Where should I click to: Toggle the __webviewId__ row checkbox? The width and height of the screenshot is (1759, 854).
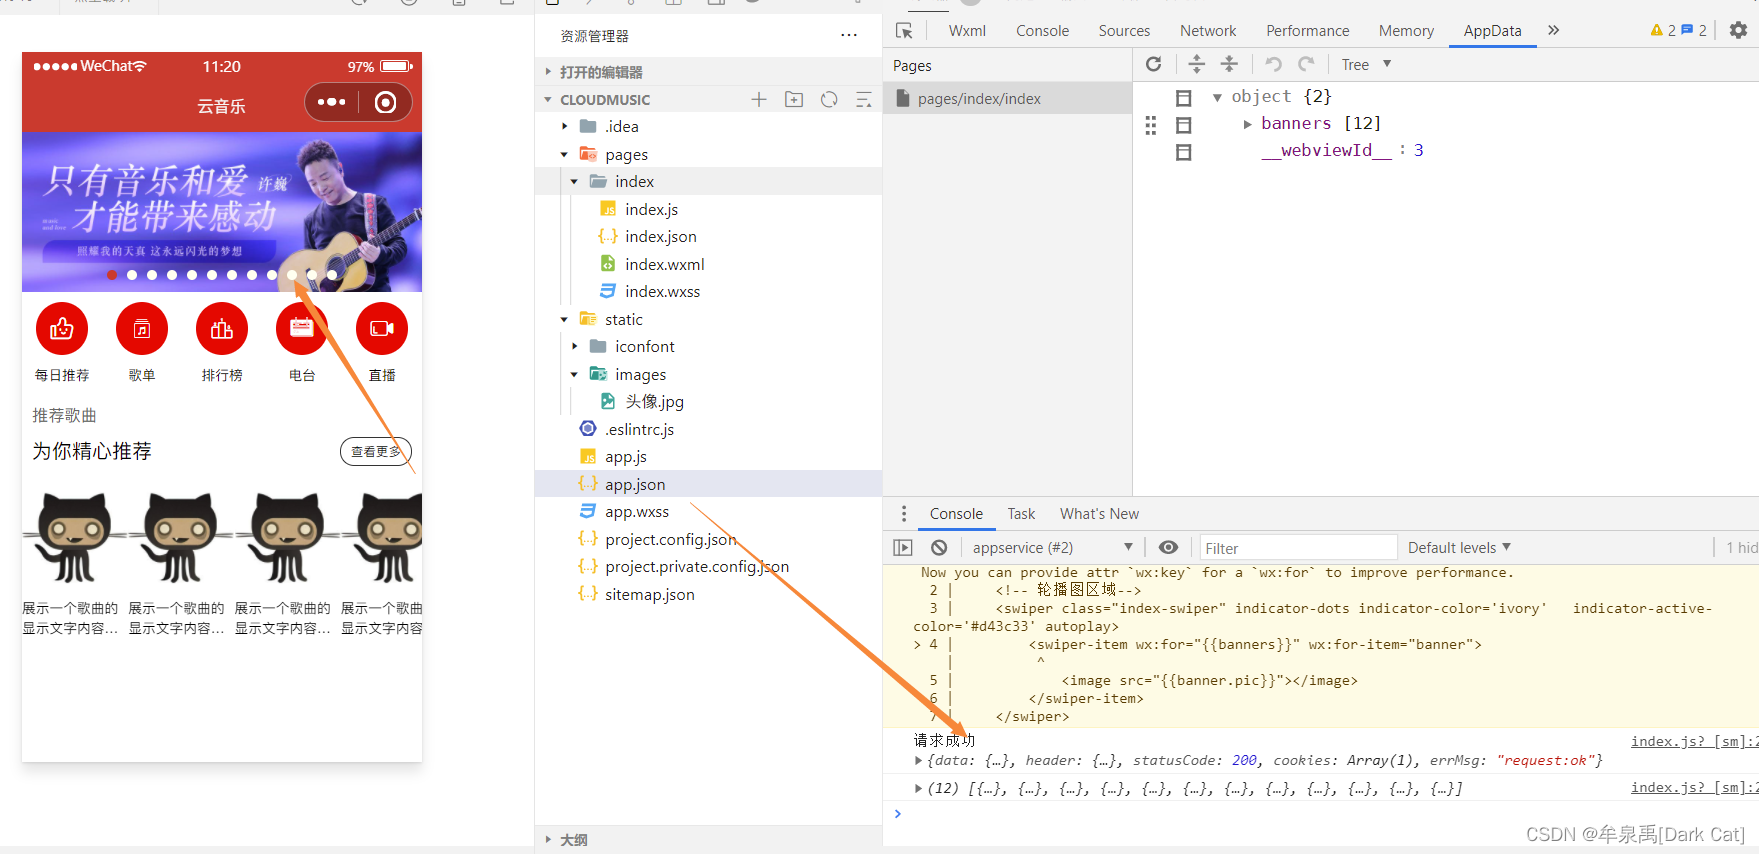pos(1184,152)
